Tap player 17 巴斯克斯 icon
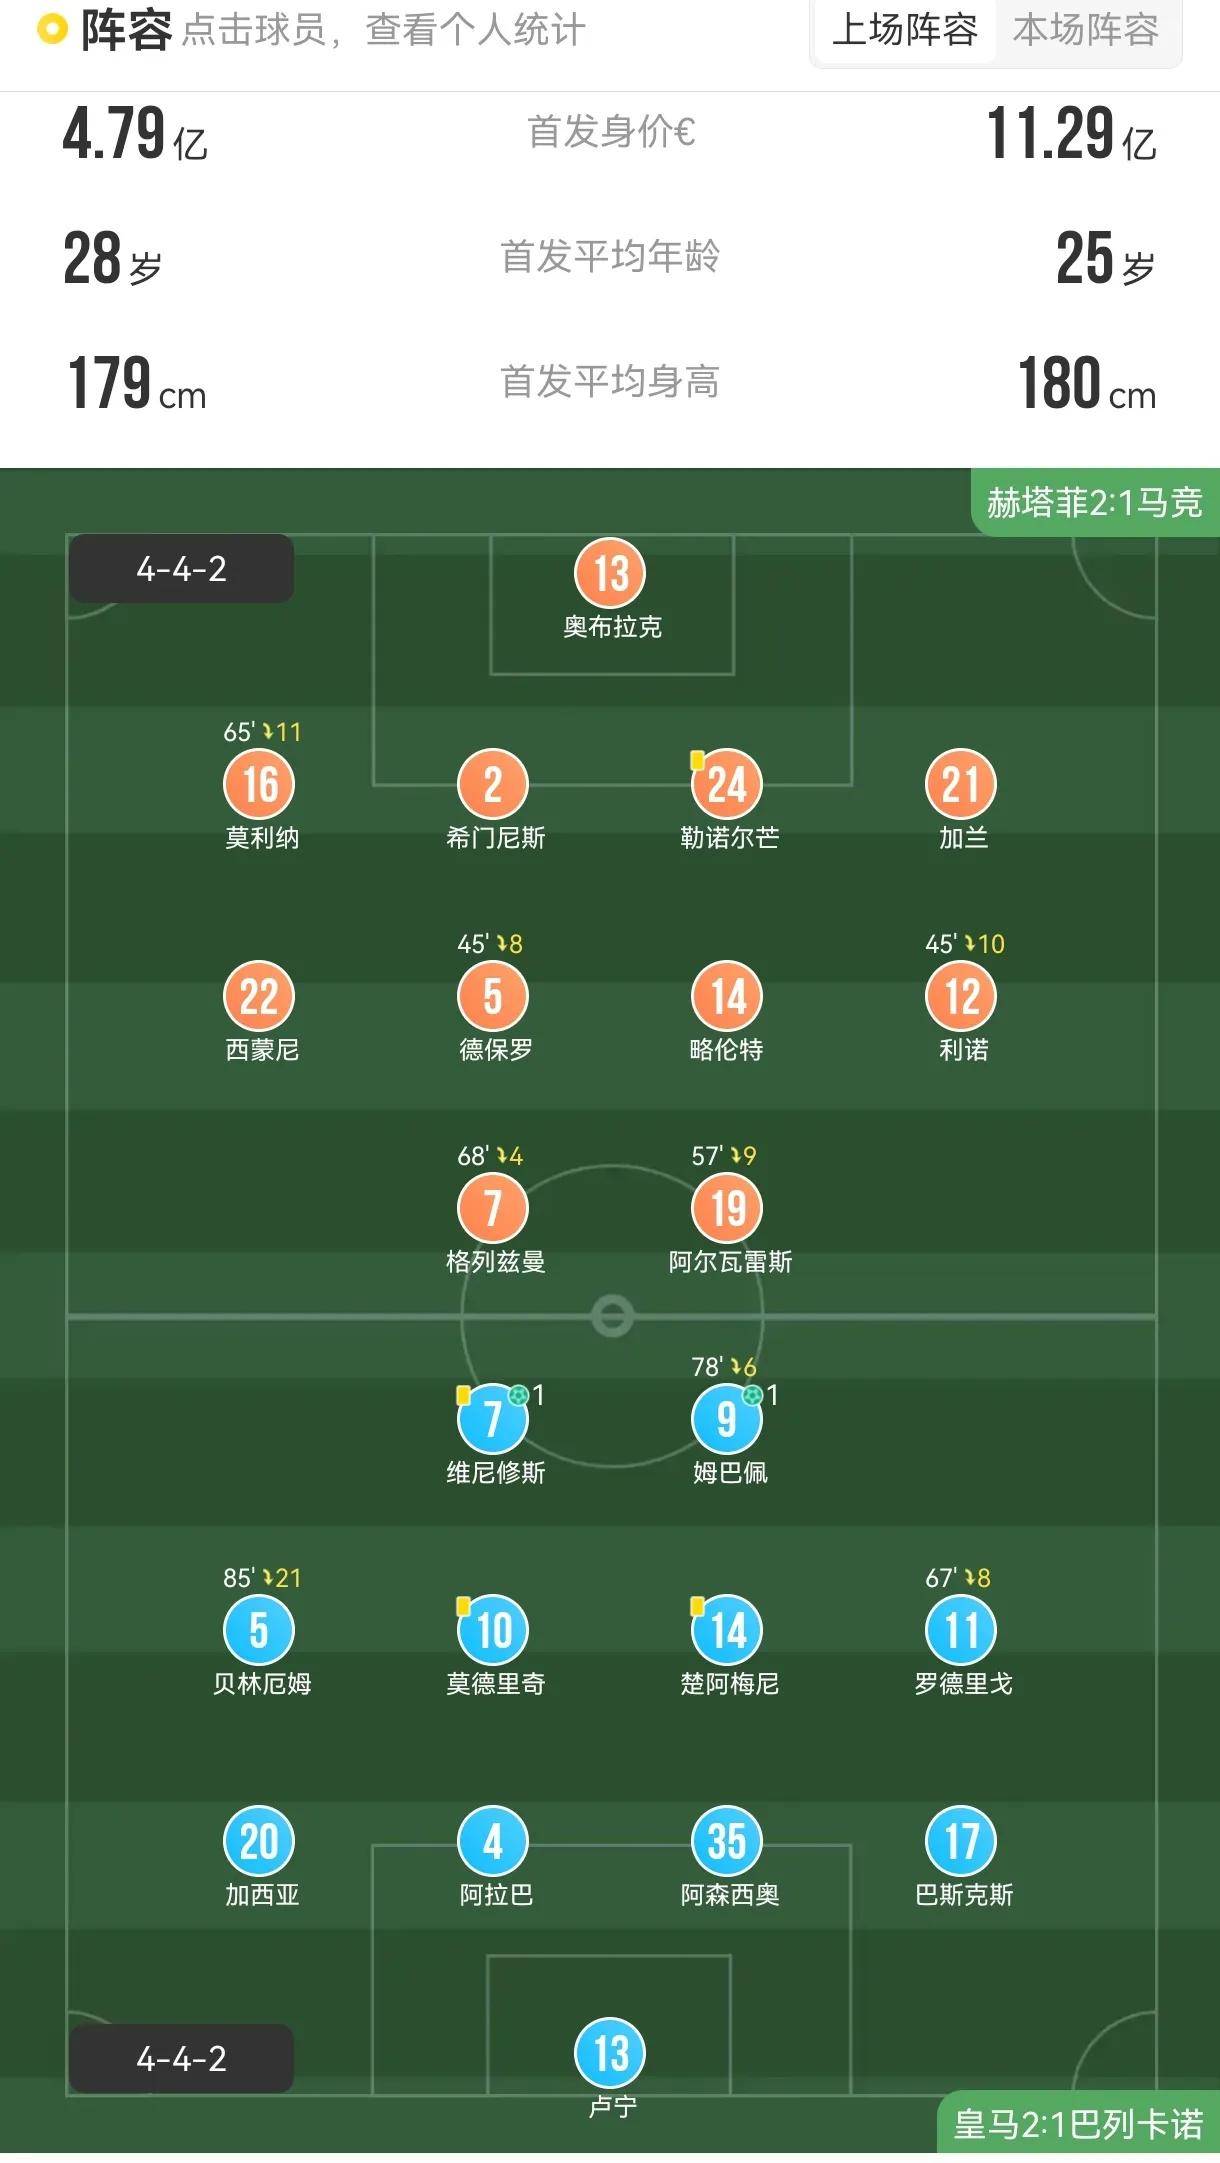Image resolution: width=1220 pixels, height=2163 pixels. pyautogui.click(x=961, y=1841)
